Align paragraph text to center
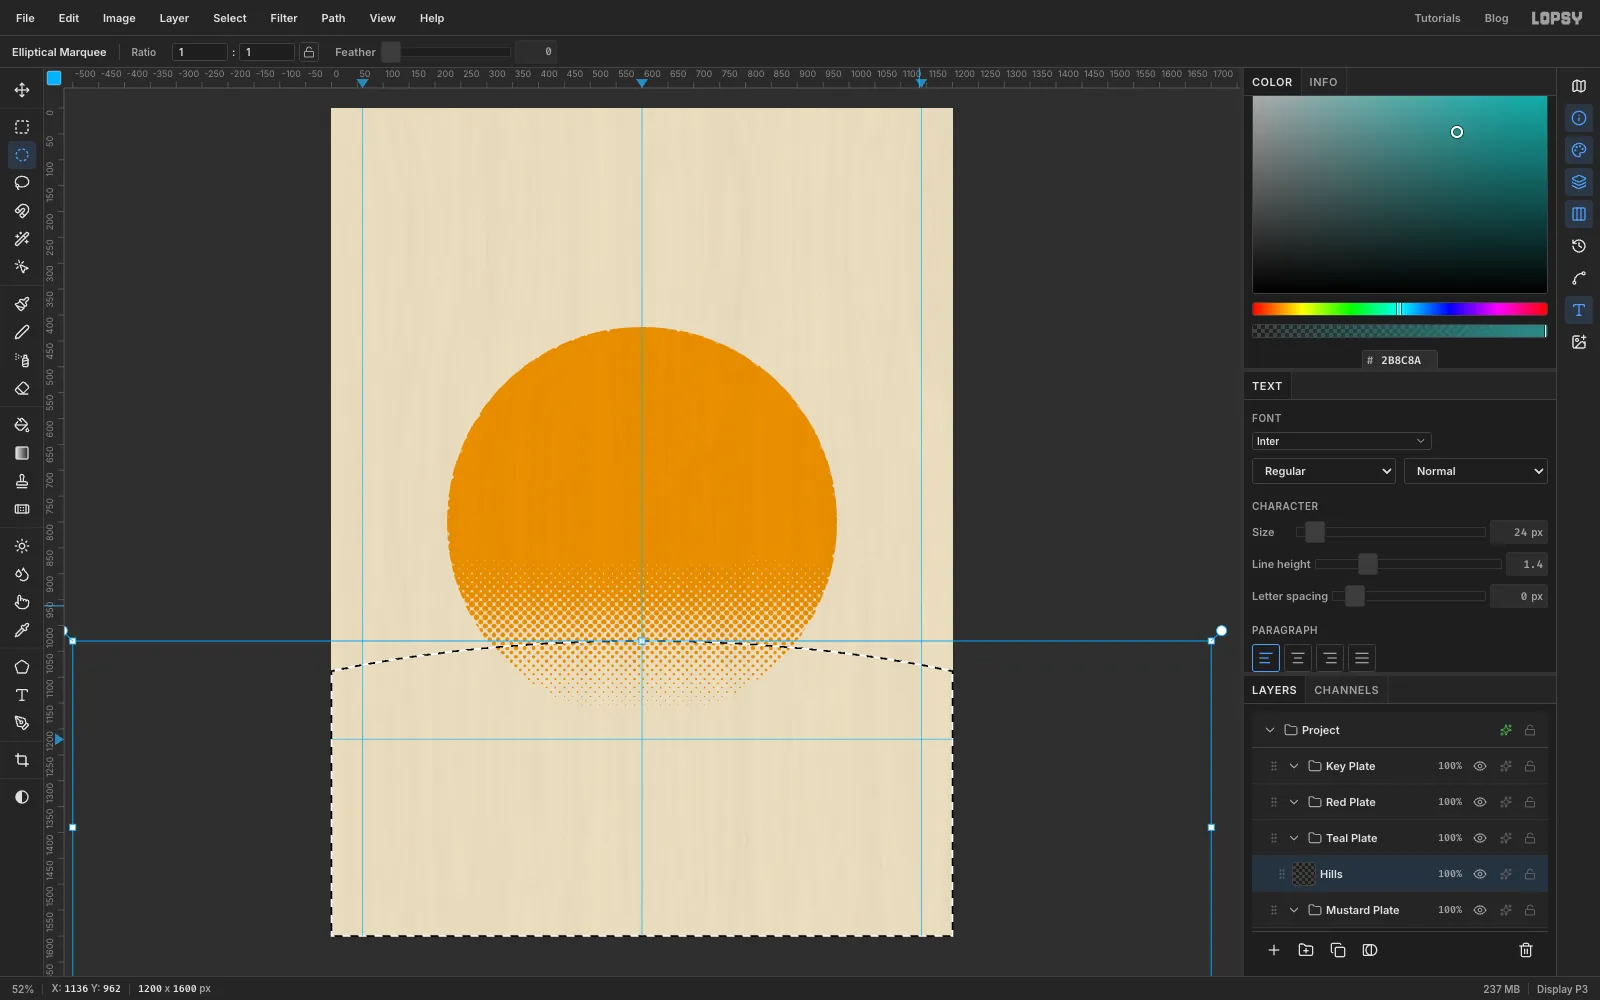Viewport: 1600px width, 1000px height. click(x=1297, y=658)
